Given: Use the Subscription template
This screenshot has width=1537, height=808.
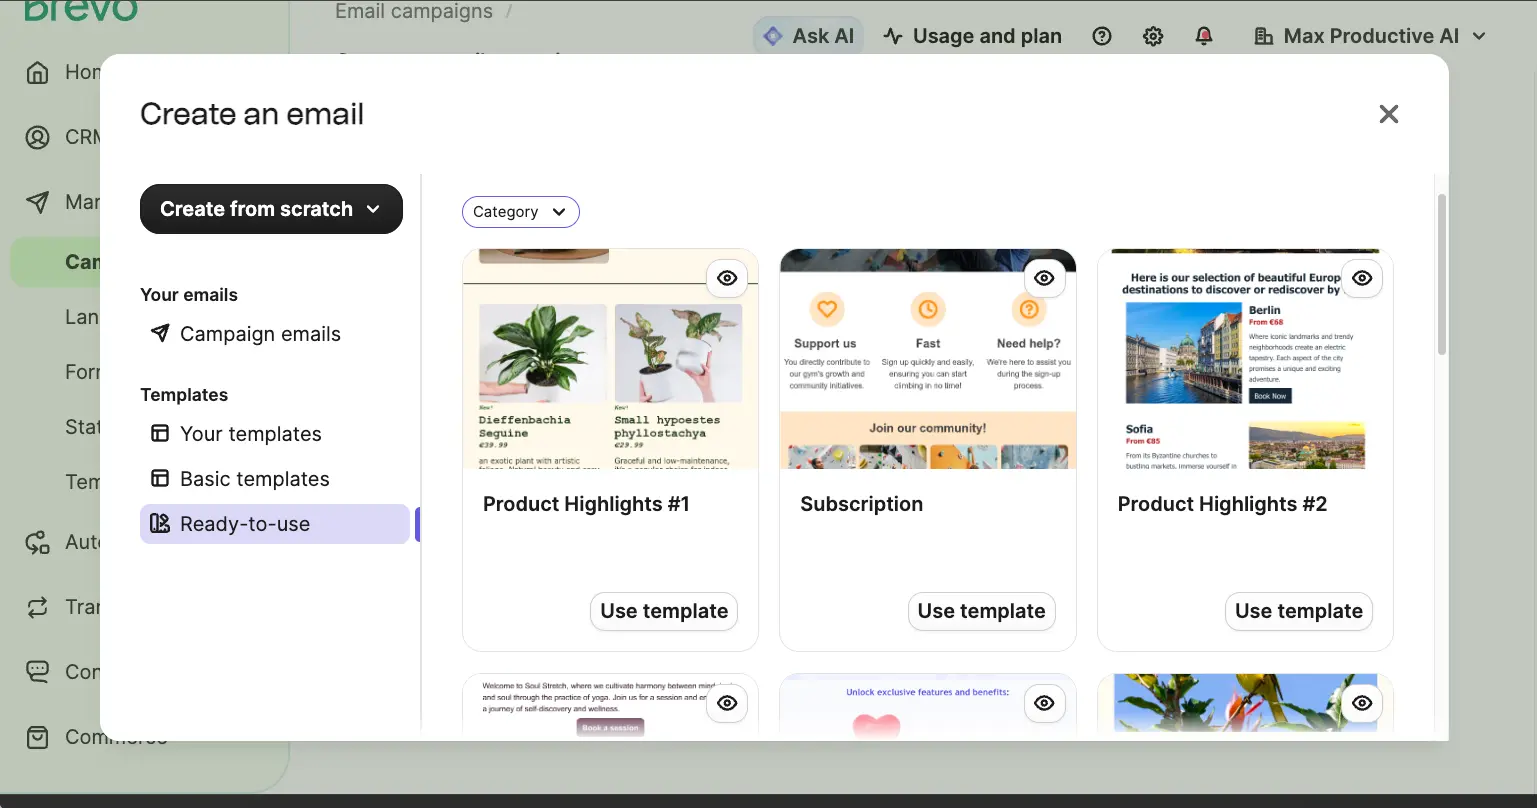Looking at the screenshot, I should 981,610.
